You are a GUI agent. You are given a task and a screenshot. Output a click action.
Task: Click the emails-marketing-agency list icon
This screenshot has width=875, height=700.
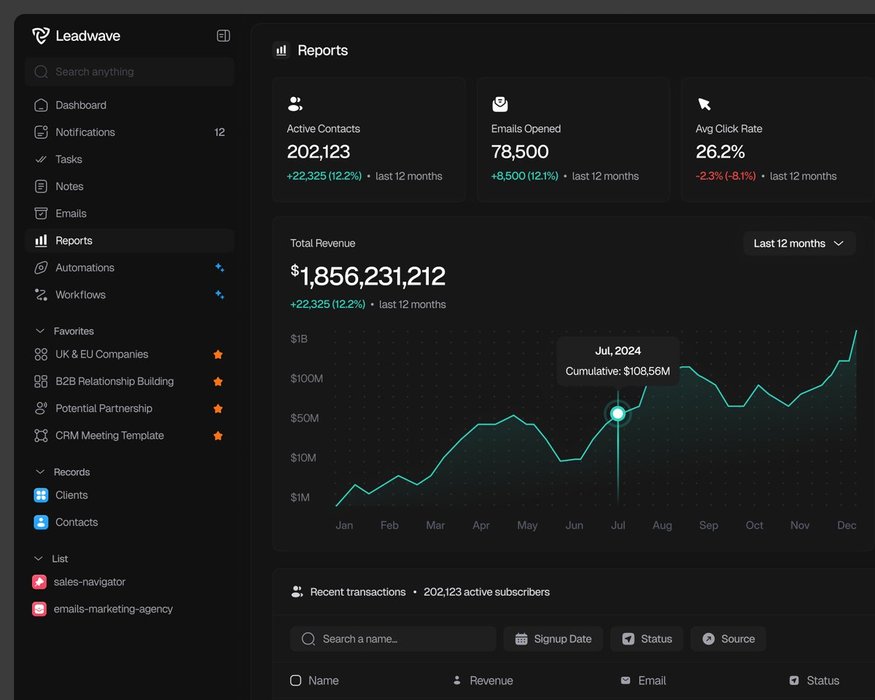pos(40,609)
